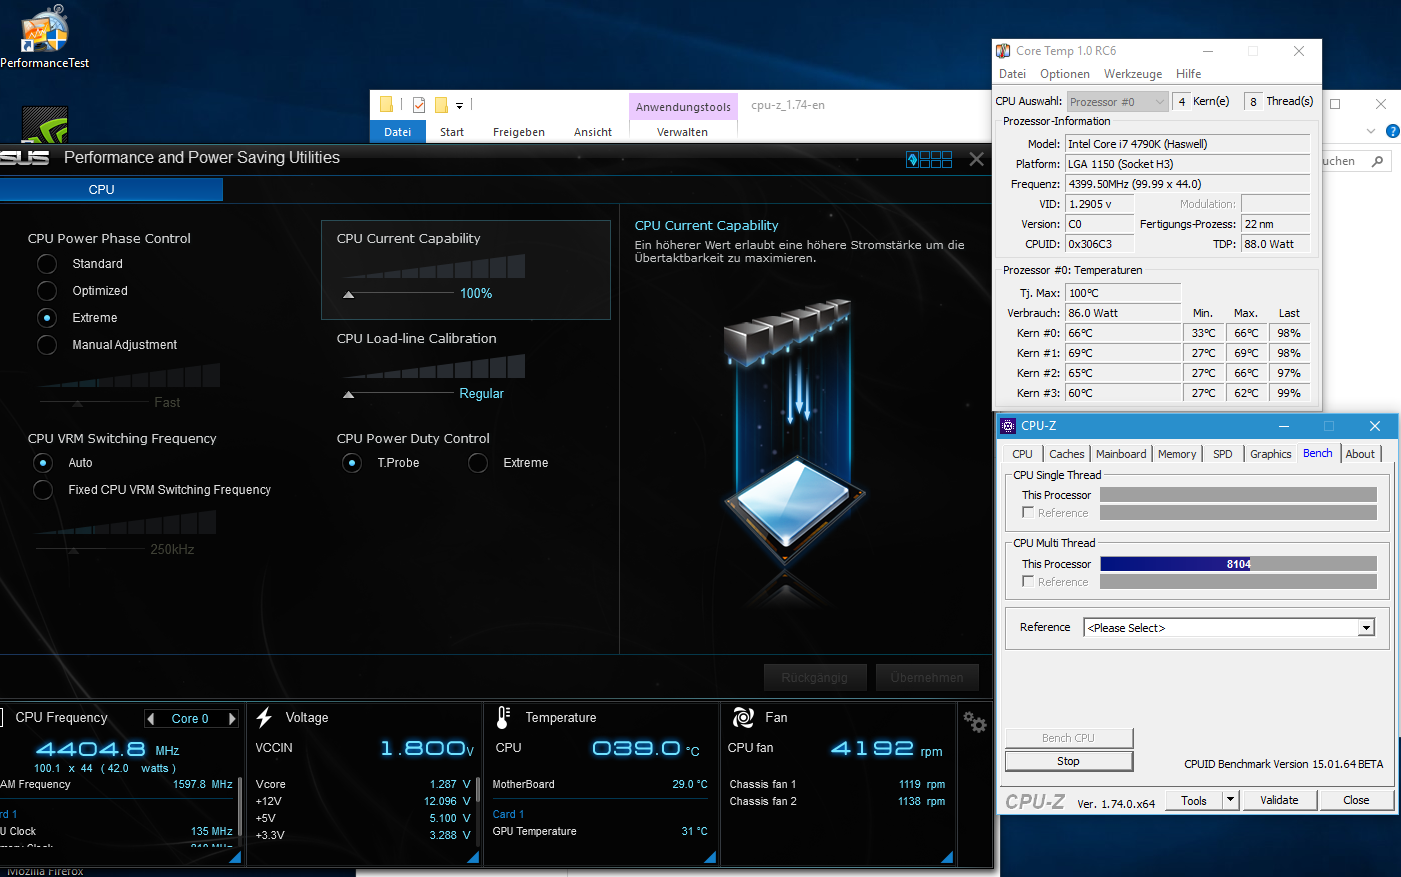This screenshot has width=1401, height=877.
Task: Expand the Voltage panel corner triangle
Action: (473, 857)
